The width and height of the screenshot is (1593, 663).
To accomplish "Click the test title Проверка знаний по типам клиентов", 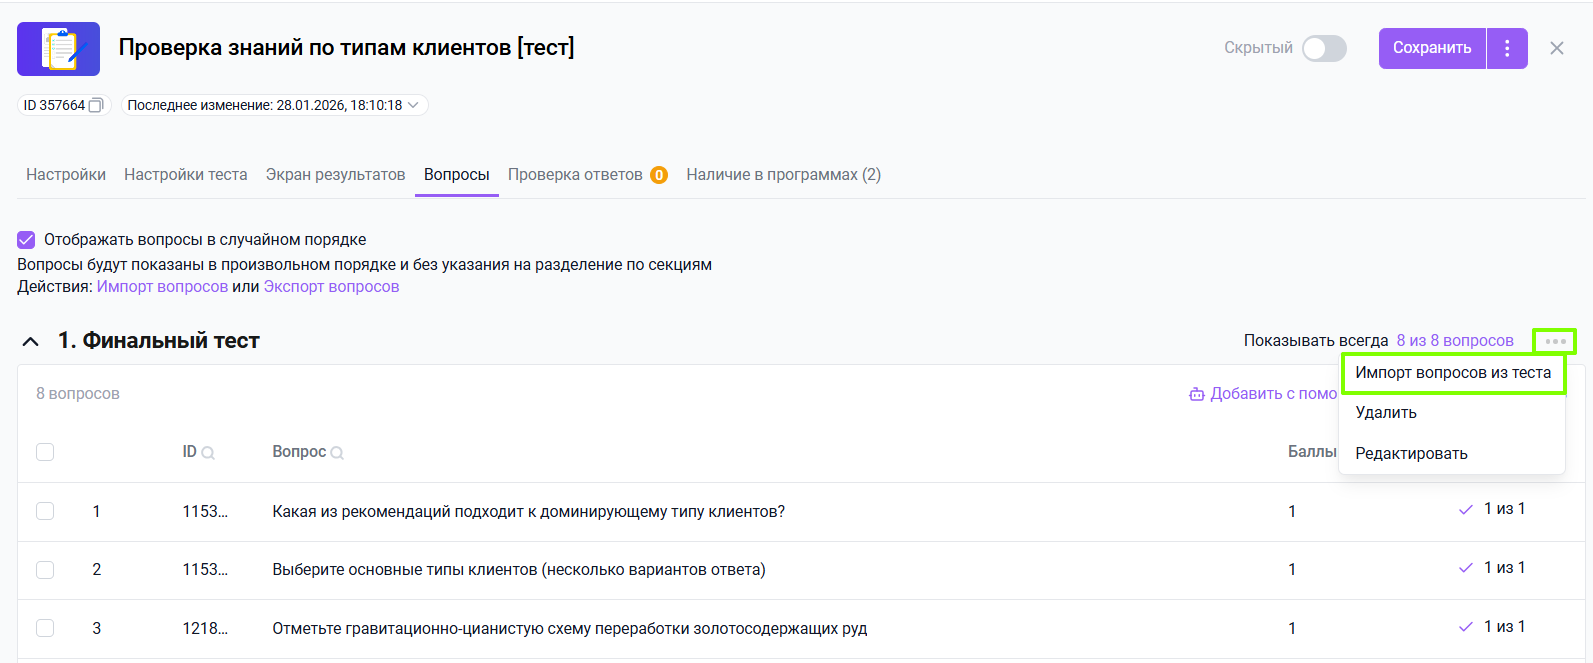I will click(347, 48).
